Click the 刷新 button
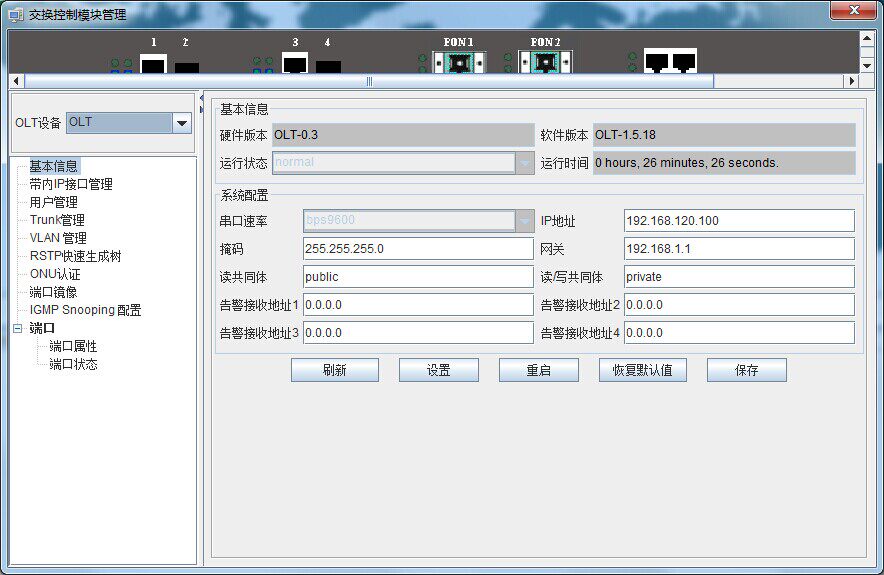 [x=335, y=370]
